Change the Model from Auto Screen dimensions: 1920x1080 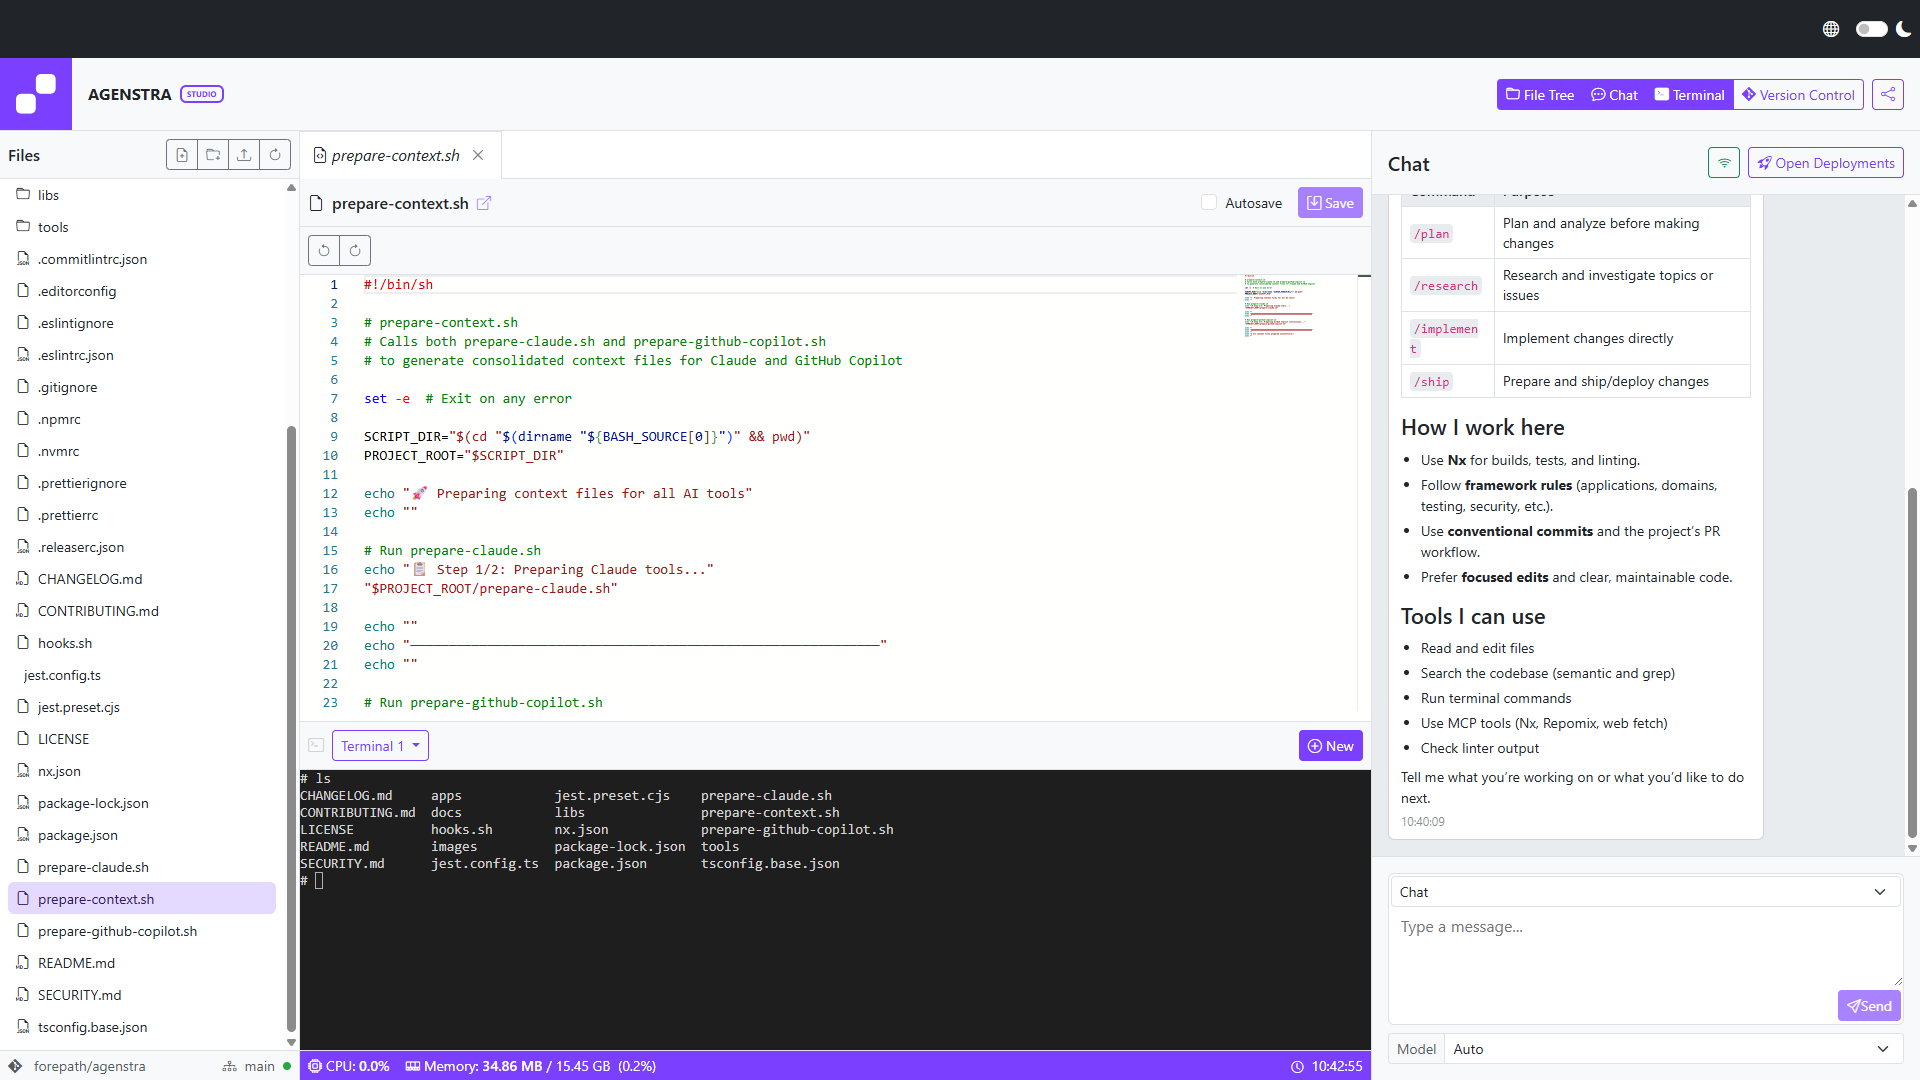click(x=1670, y=1049)
